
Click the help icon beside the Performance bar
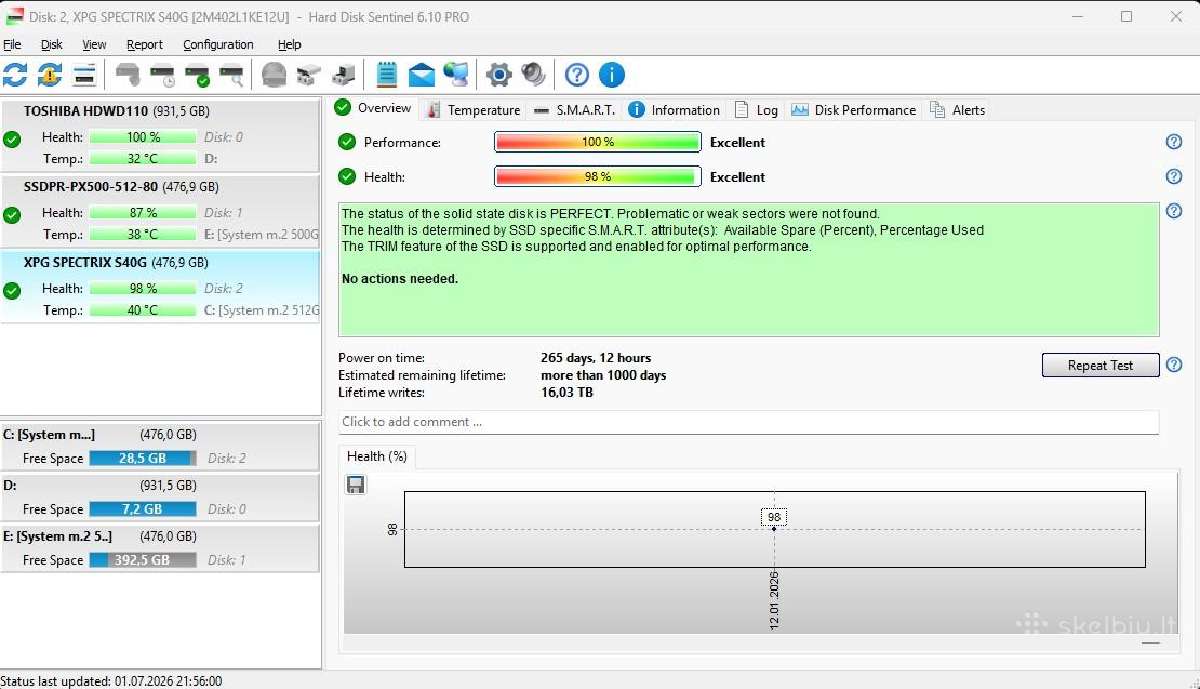1174,142
